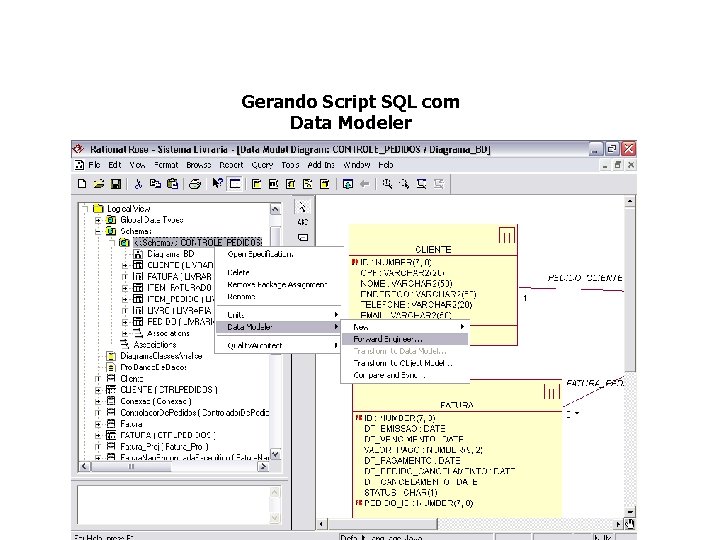Click the diagram horizontal scrollbar left arrow

[x=322, y=523]
